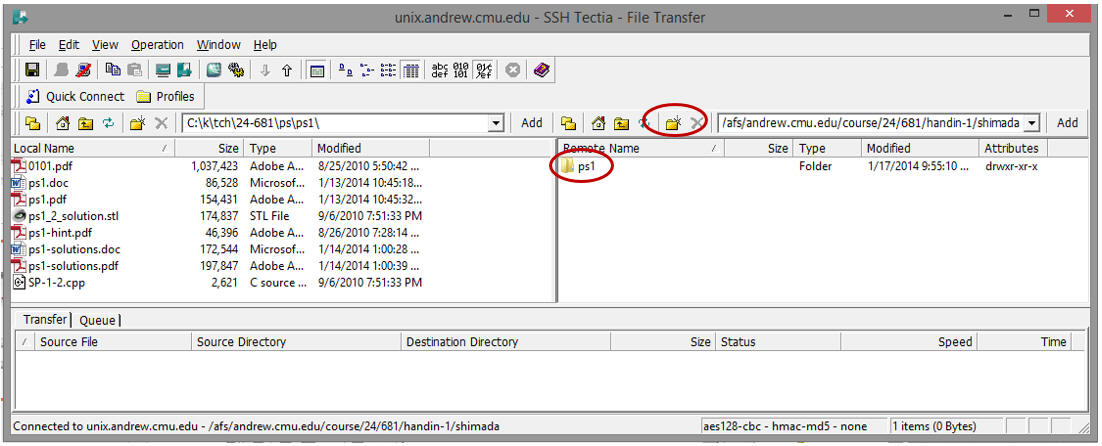
Task: Select the remote ps1 folder
Action: [578, 166]
